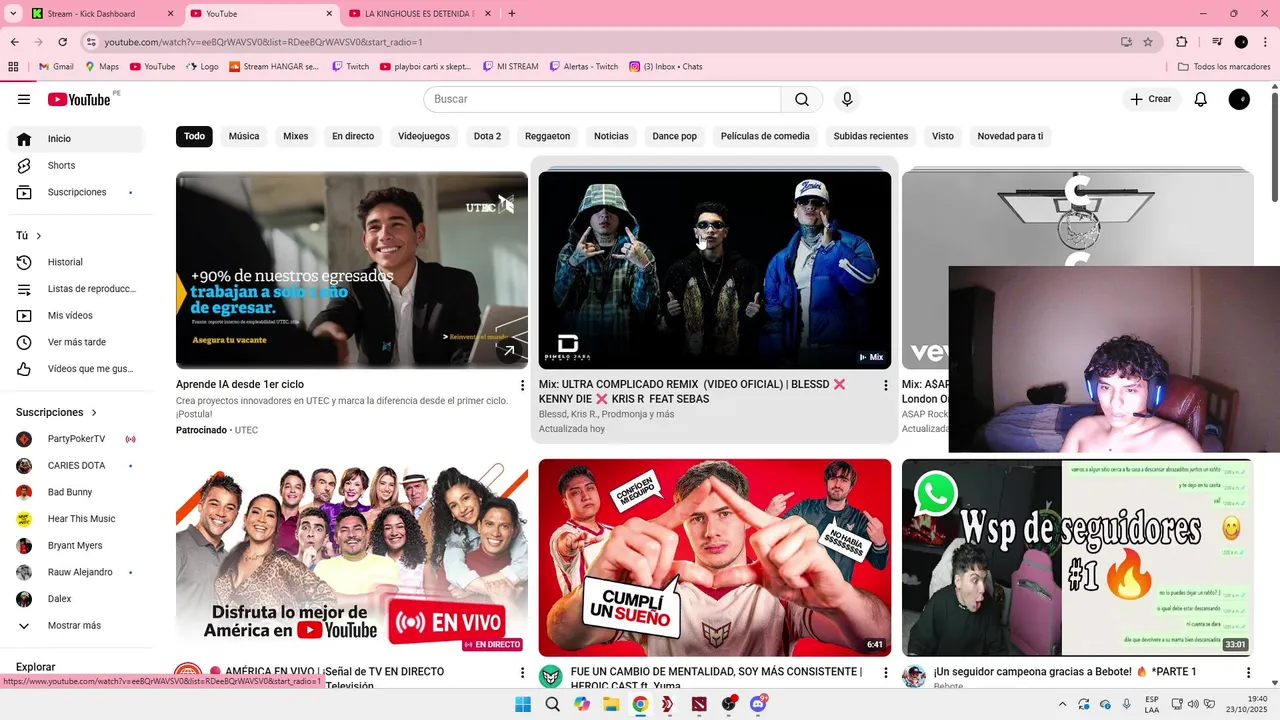Switch to LA KINGHOUSE ES DETENIDA tab
This screenshot has width=1280, height=720.
[420, 14]
